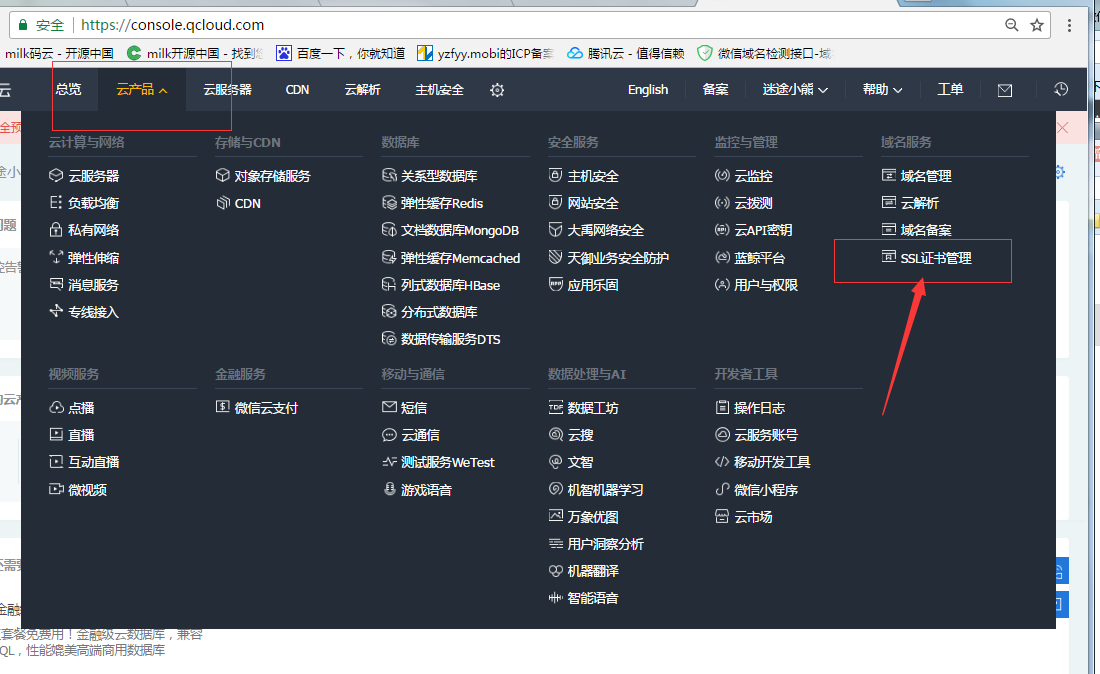This screenshot has height=674, width=1100.
Task: Open the milk开源中国 bookmark
Action: point(196,53)
